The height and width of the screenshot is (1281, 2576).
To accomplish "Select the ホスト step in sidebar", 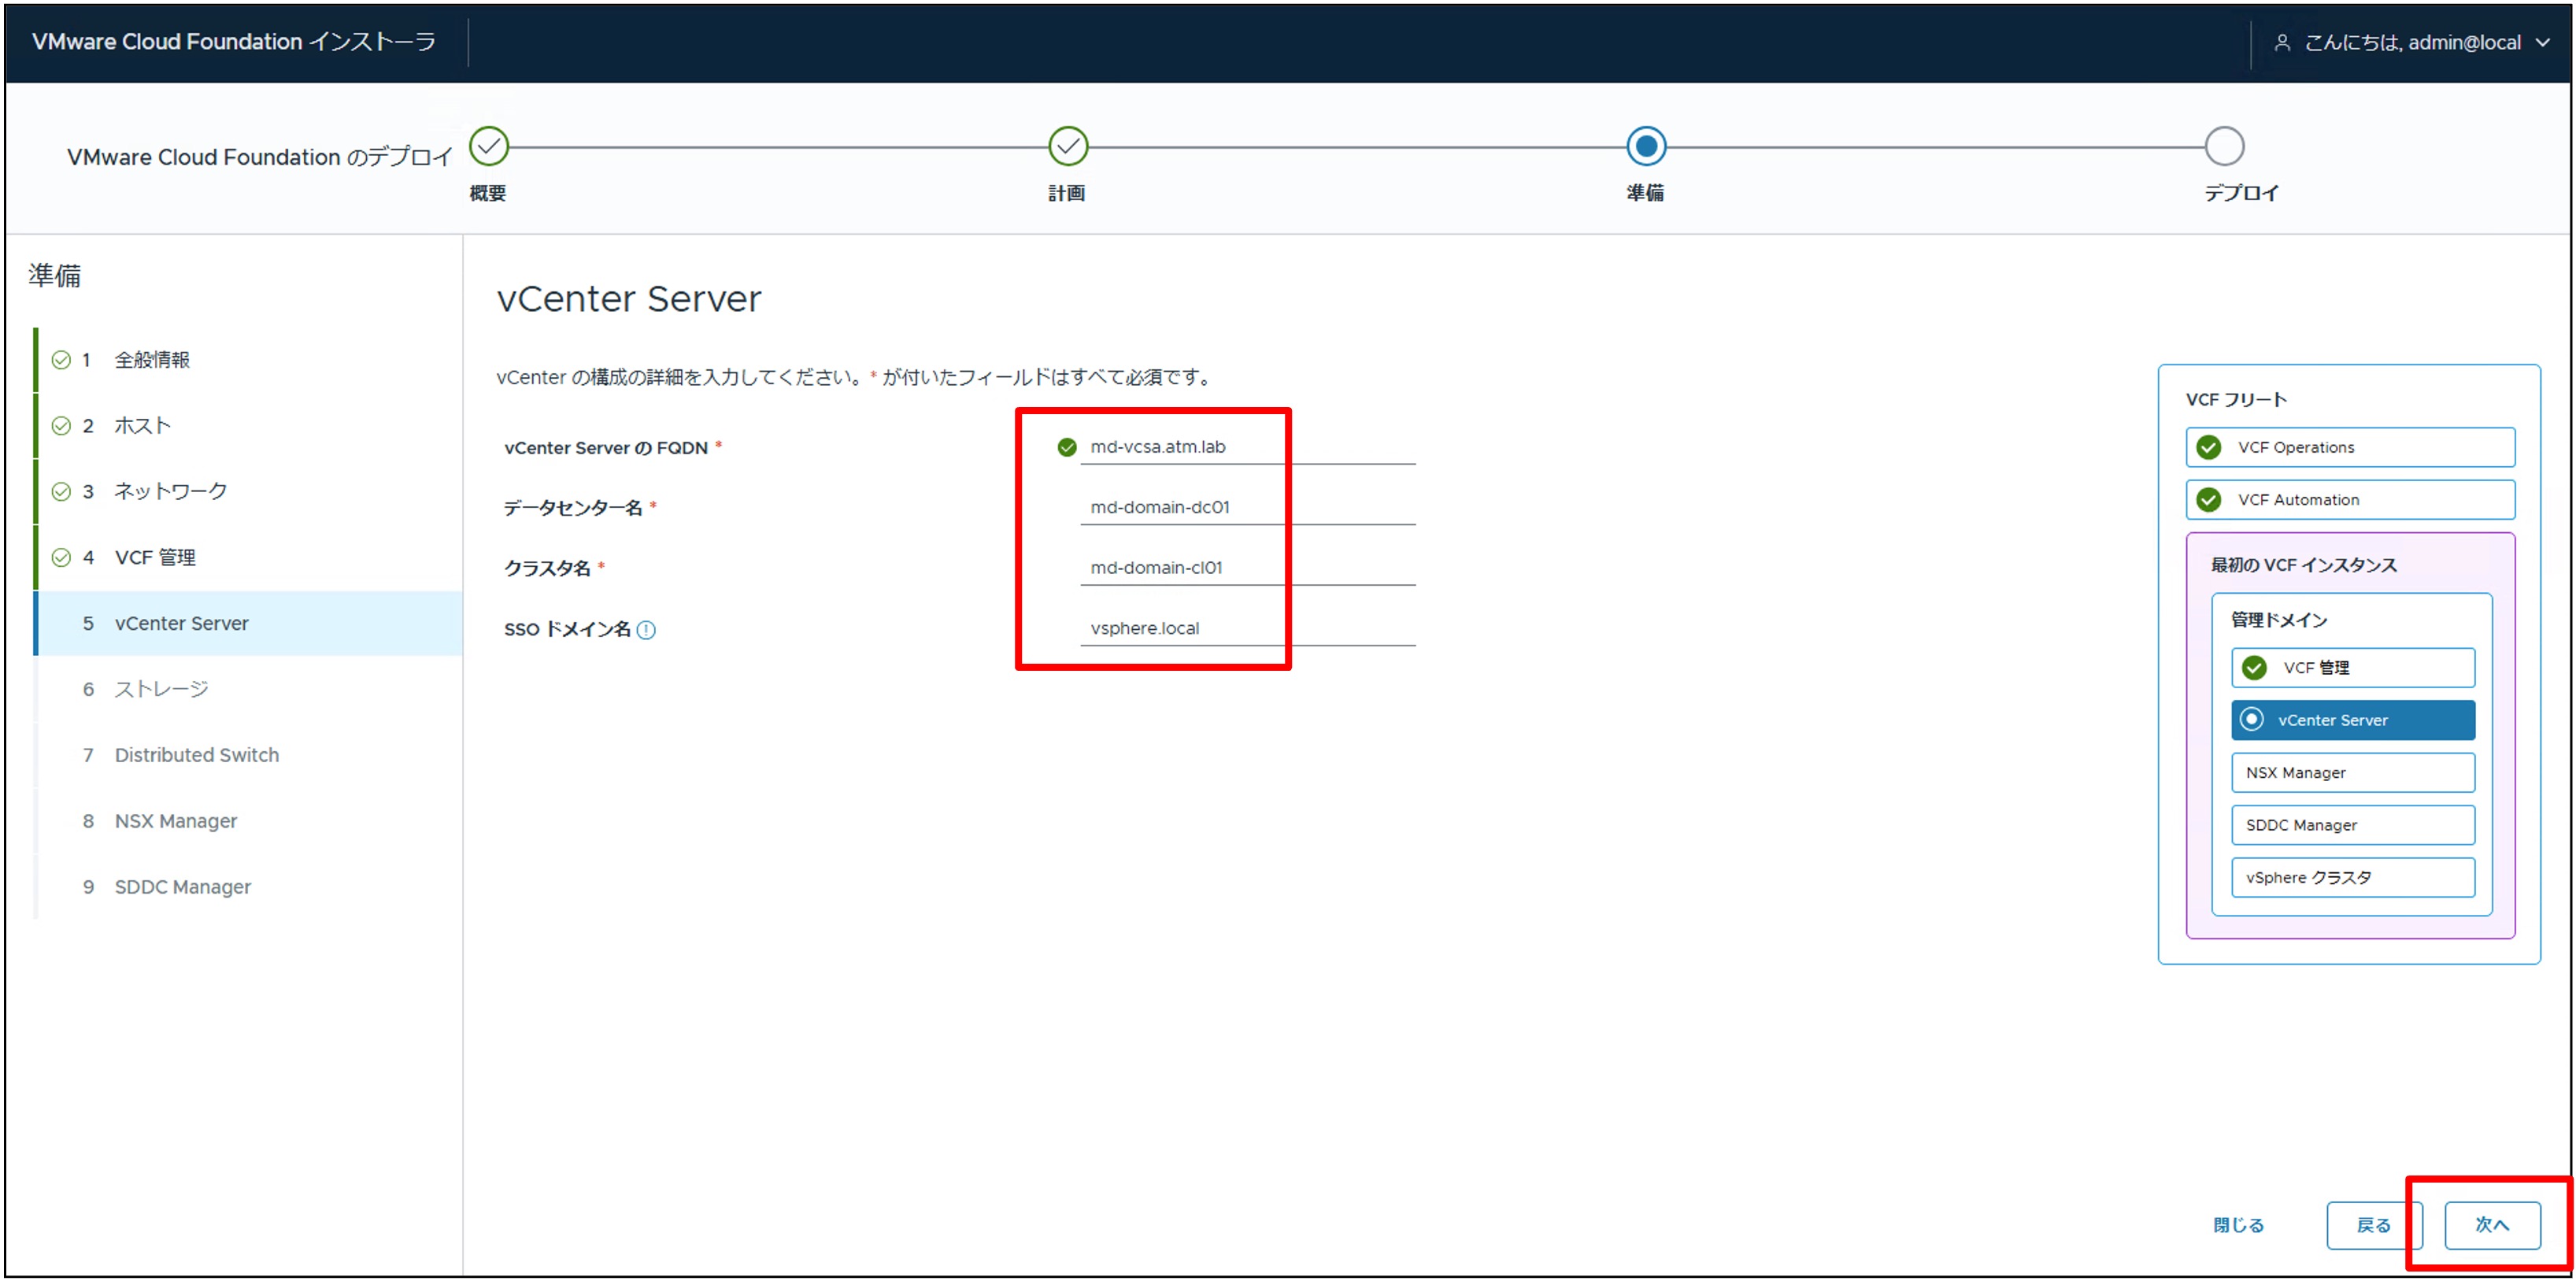I will click(248, 426).
